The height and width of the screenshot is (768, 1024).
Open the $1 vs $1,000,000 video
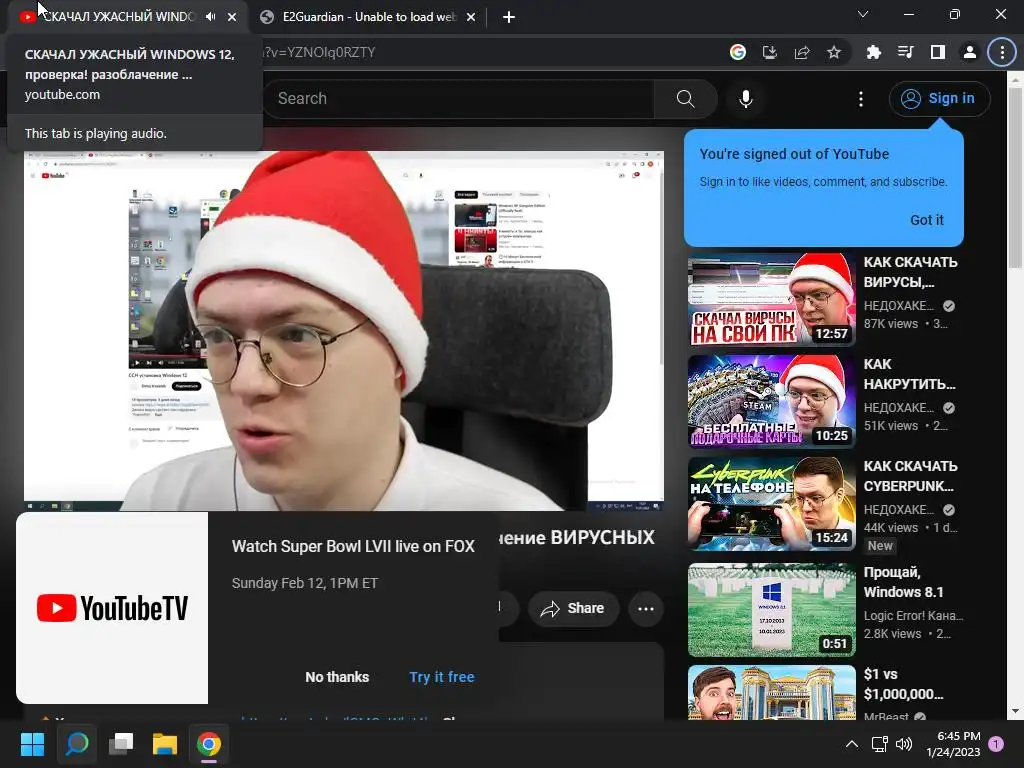point(903,684)
